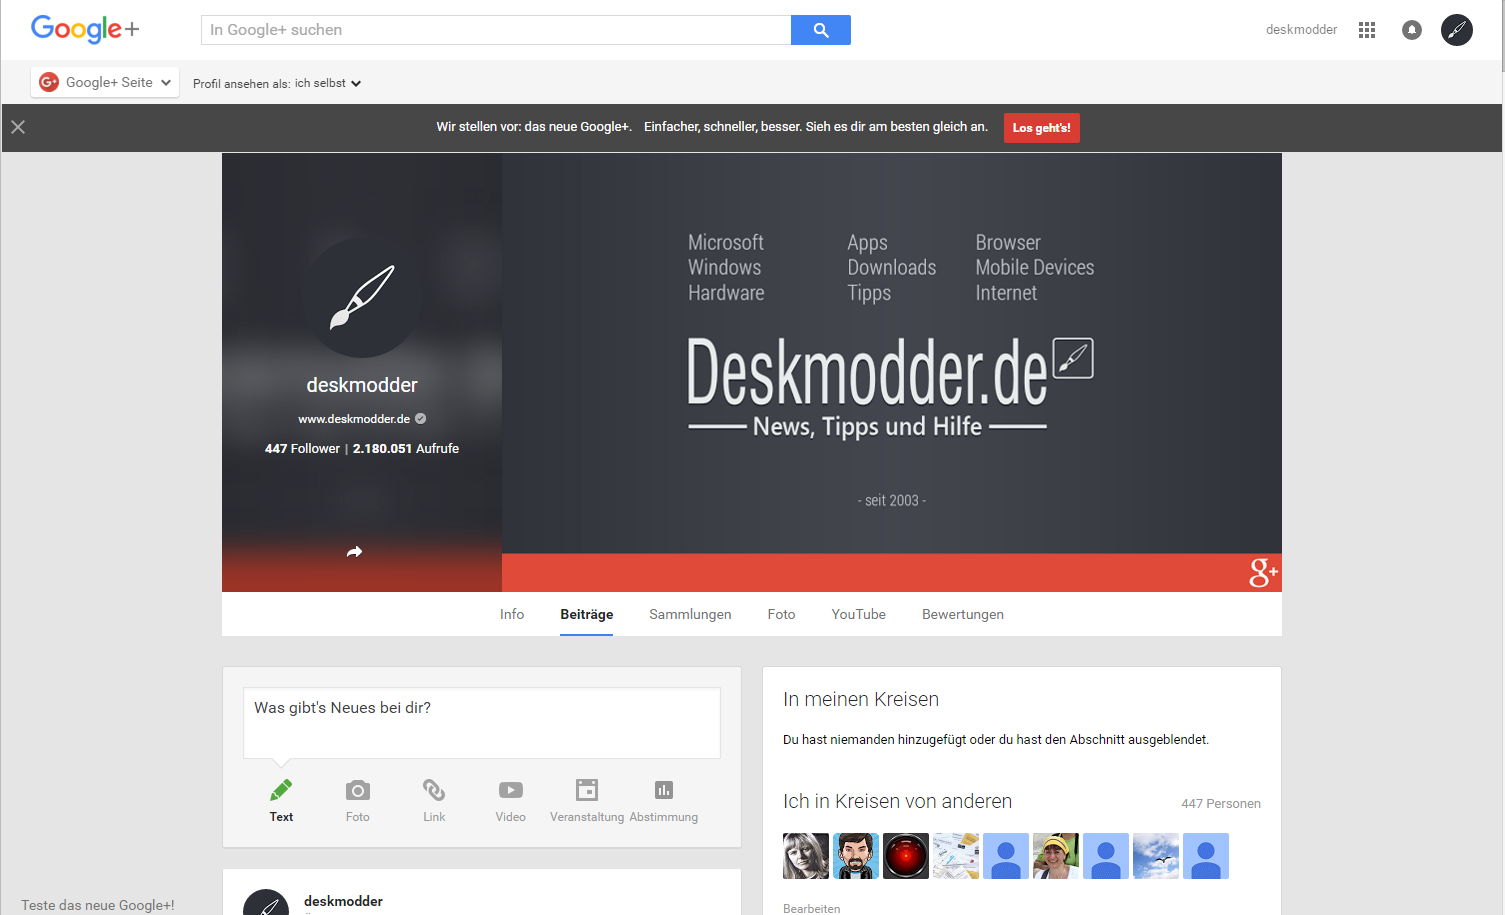Dismiss the new Google+ announcement banner

coord(18,127)
